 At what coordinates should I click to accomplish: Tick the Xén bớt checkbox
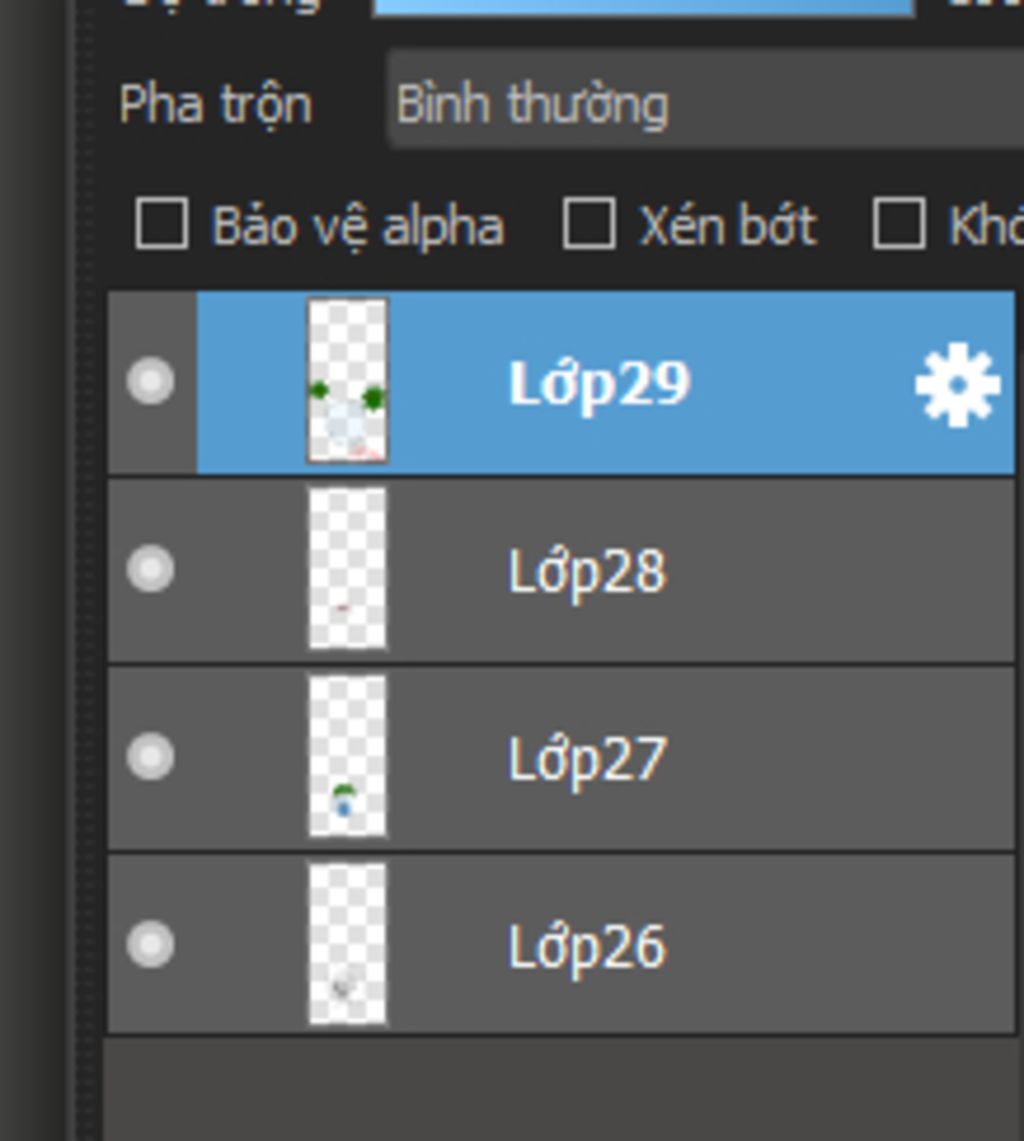point(589,223)
